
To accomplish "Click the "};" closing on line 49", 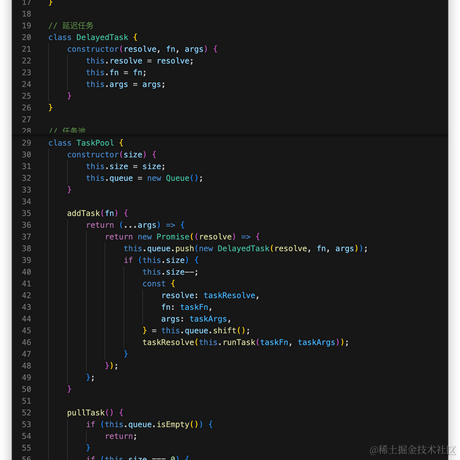I will [x=90, y=378].
